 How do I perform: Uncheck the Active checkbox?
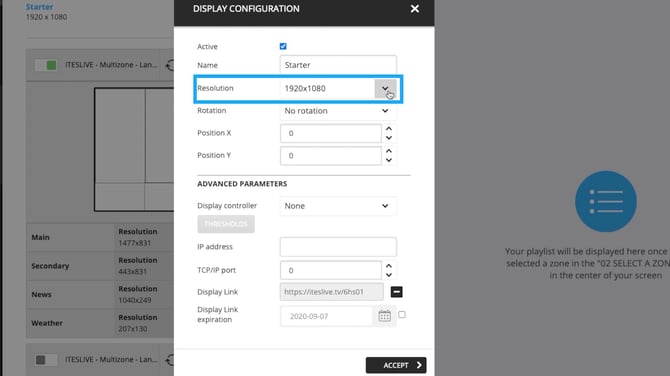click(x=283, y=46)
